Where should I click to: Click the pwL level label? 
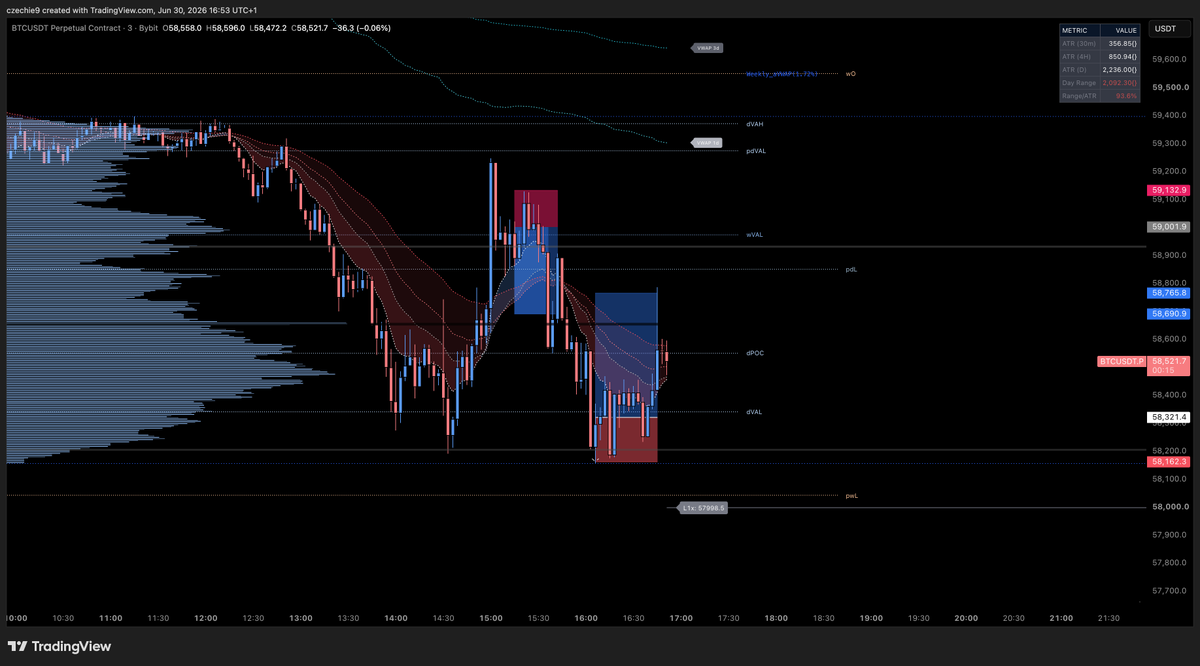coord(851,495)
